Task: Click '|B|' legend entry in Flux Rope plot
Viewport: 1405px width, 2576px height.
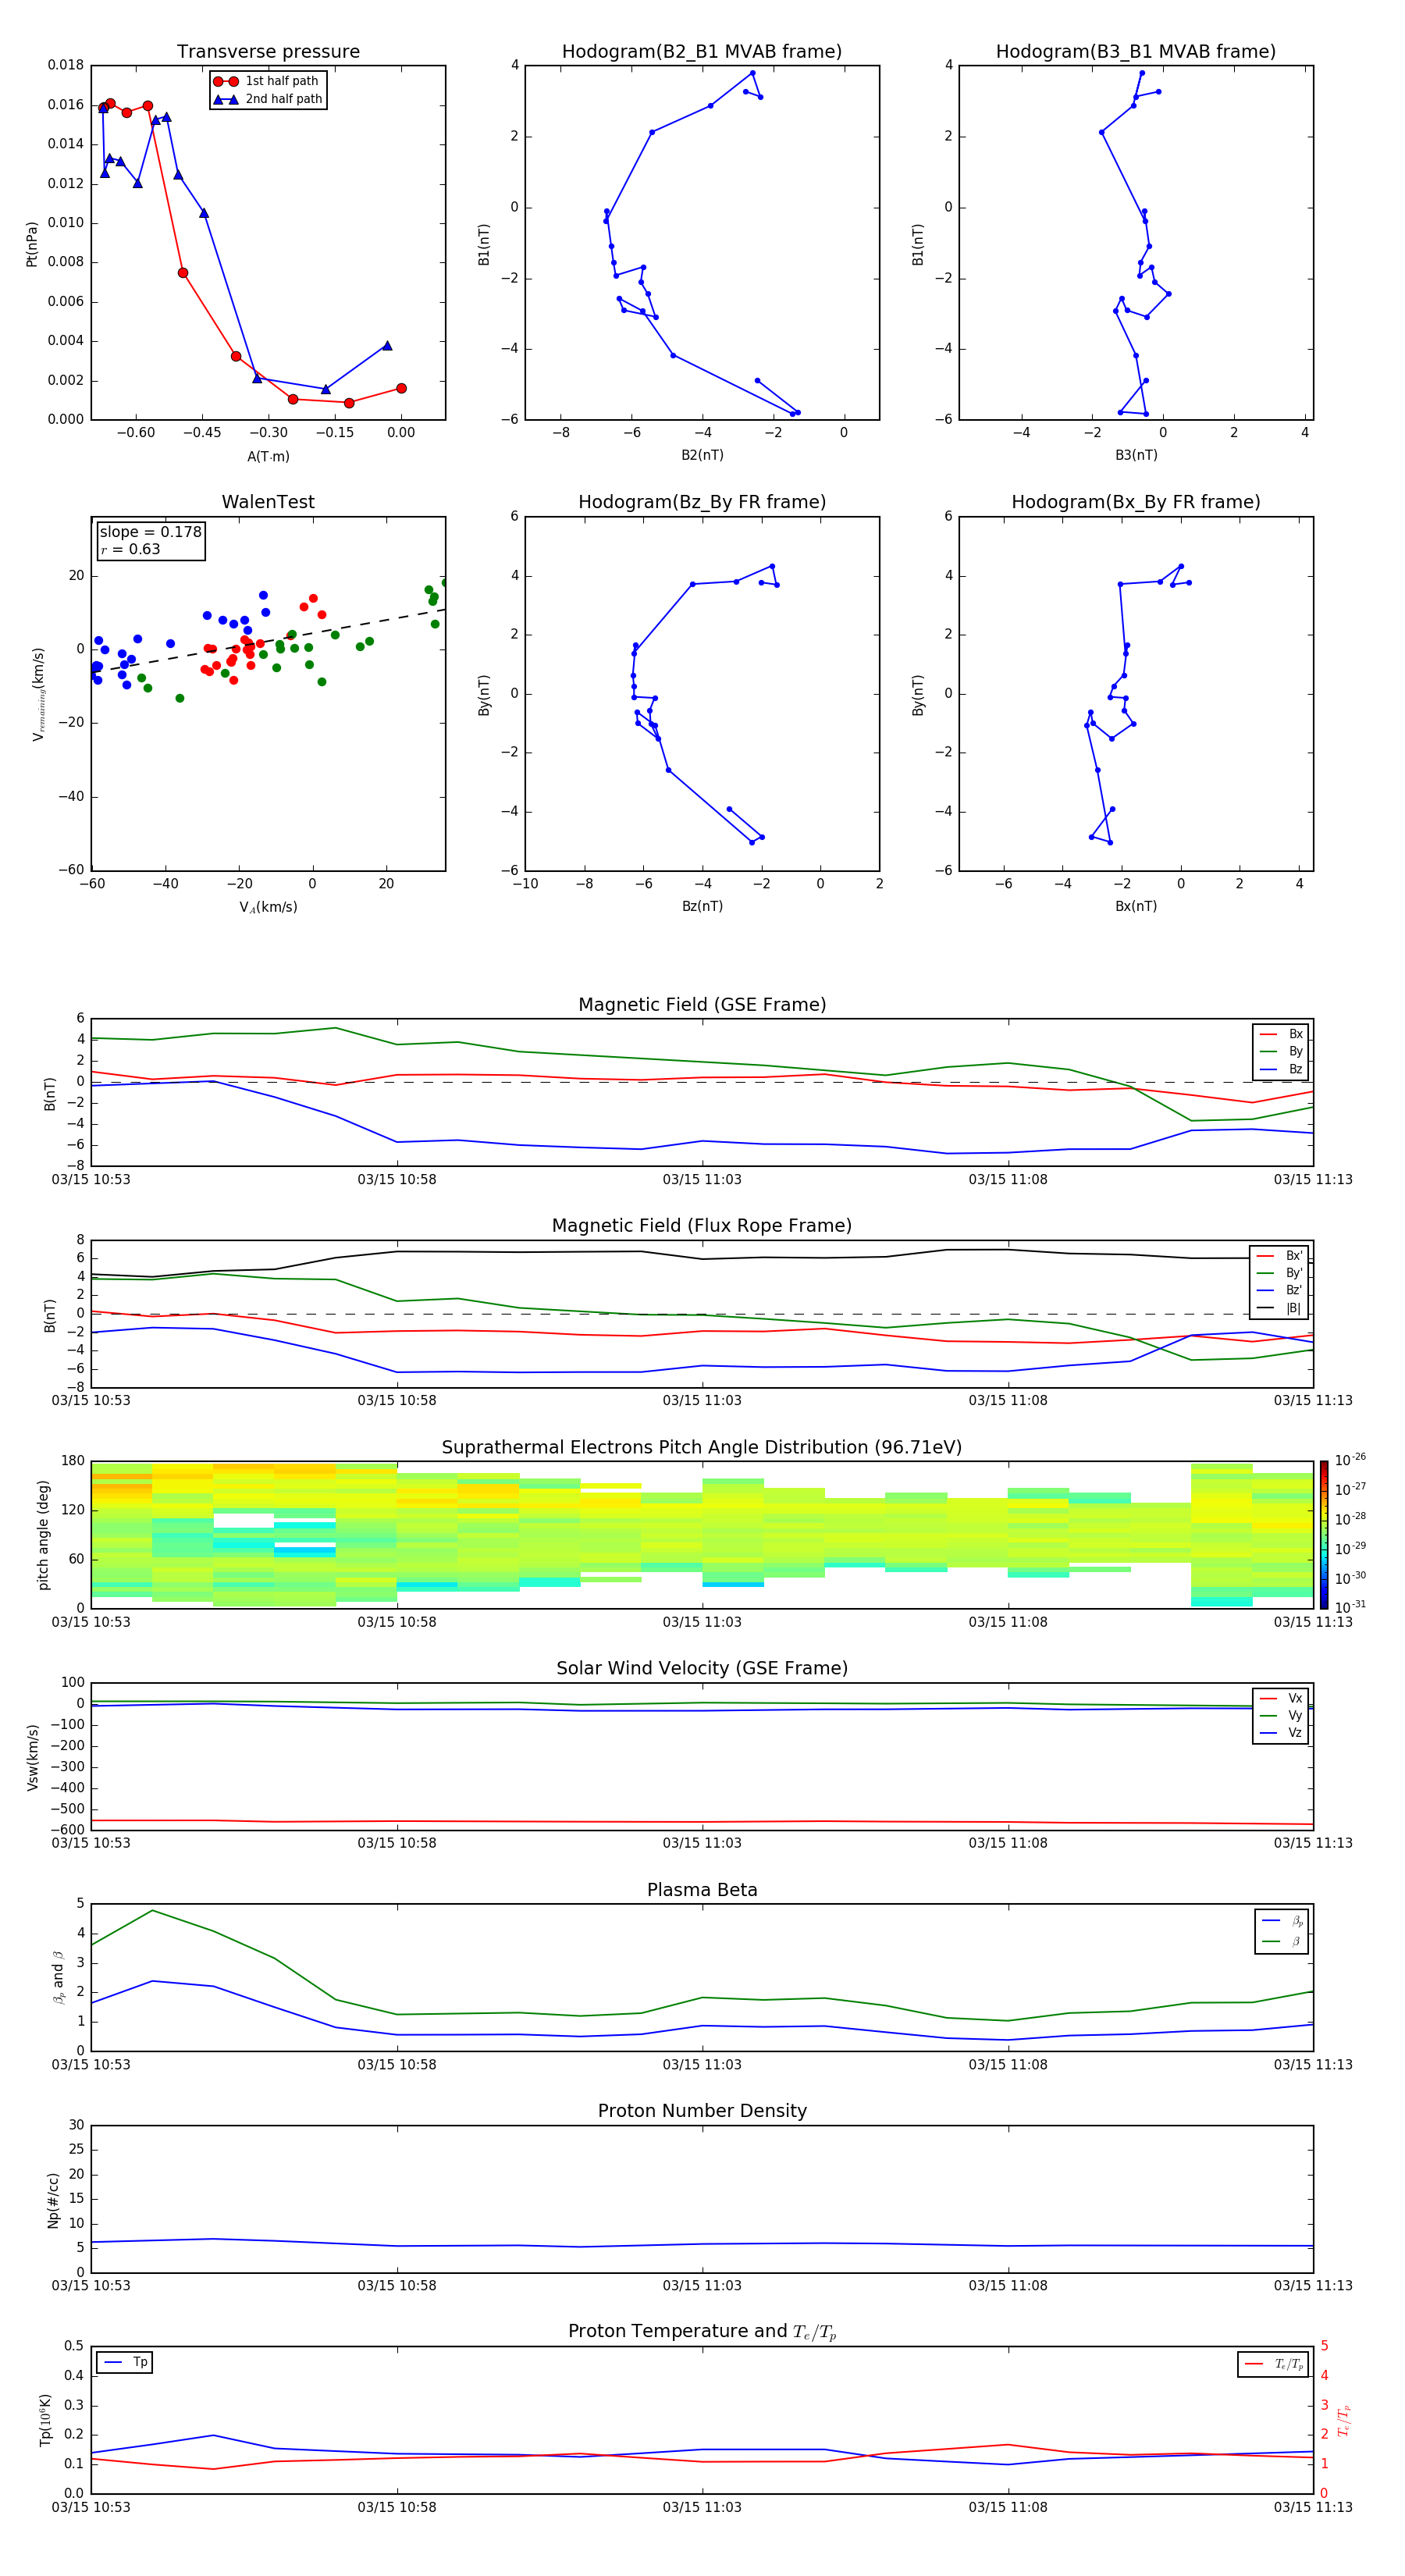Action: click(x=1279, y=1308)
